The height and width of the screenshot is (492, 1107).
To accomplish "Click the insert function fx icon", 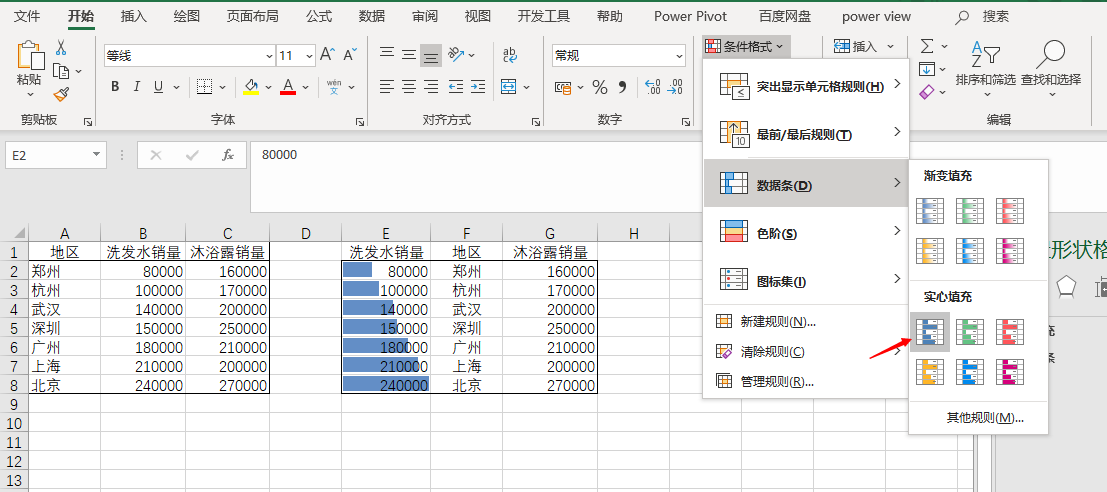I will (228, 155).
